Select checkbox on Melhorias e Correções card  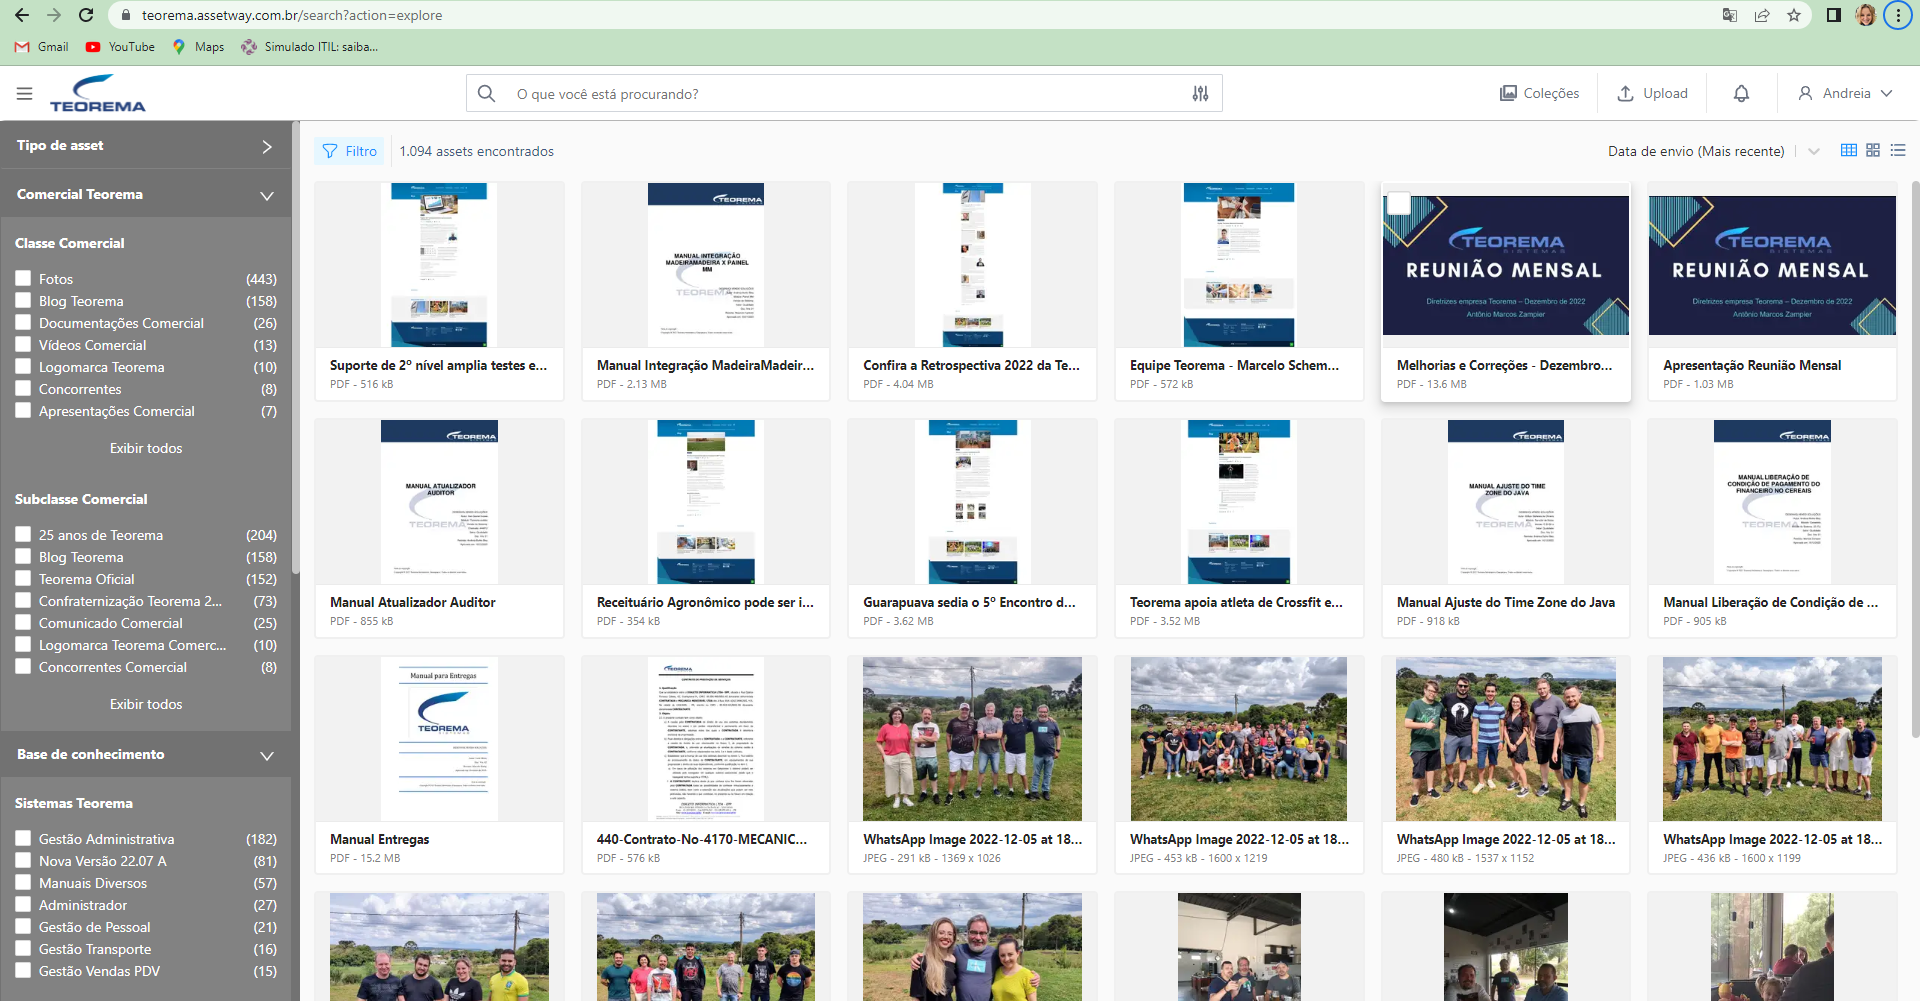(x=1399, y=204)
